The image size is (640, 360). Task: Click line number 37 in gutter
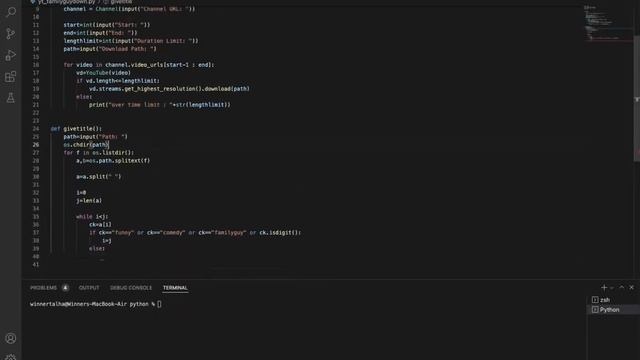36,233
